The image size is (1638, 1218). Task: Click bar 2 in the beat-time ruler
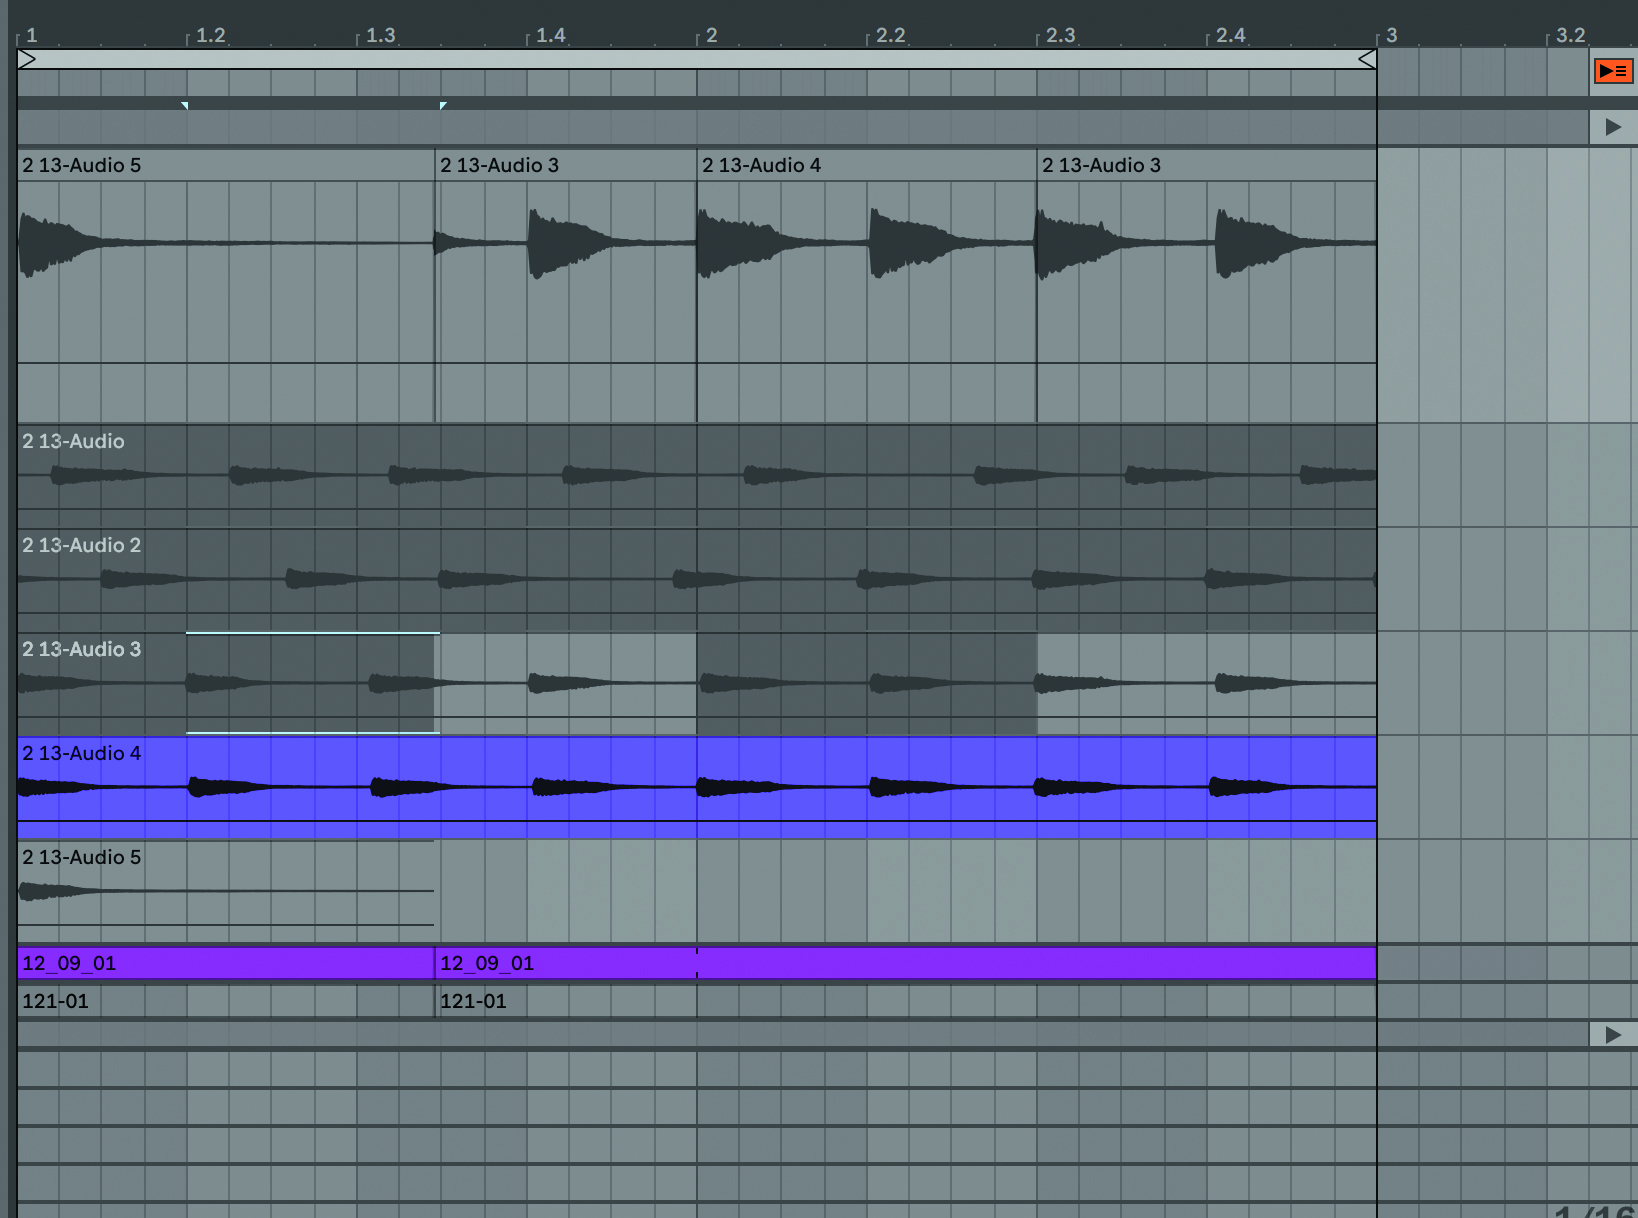[x=711, y=35]
